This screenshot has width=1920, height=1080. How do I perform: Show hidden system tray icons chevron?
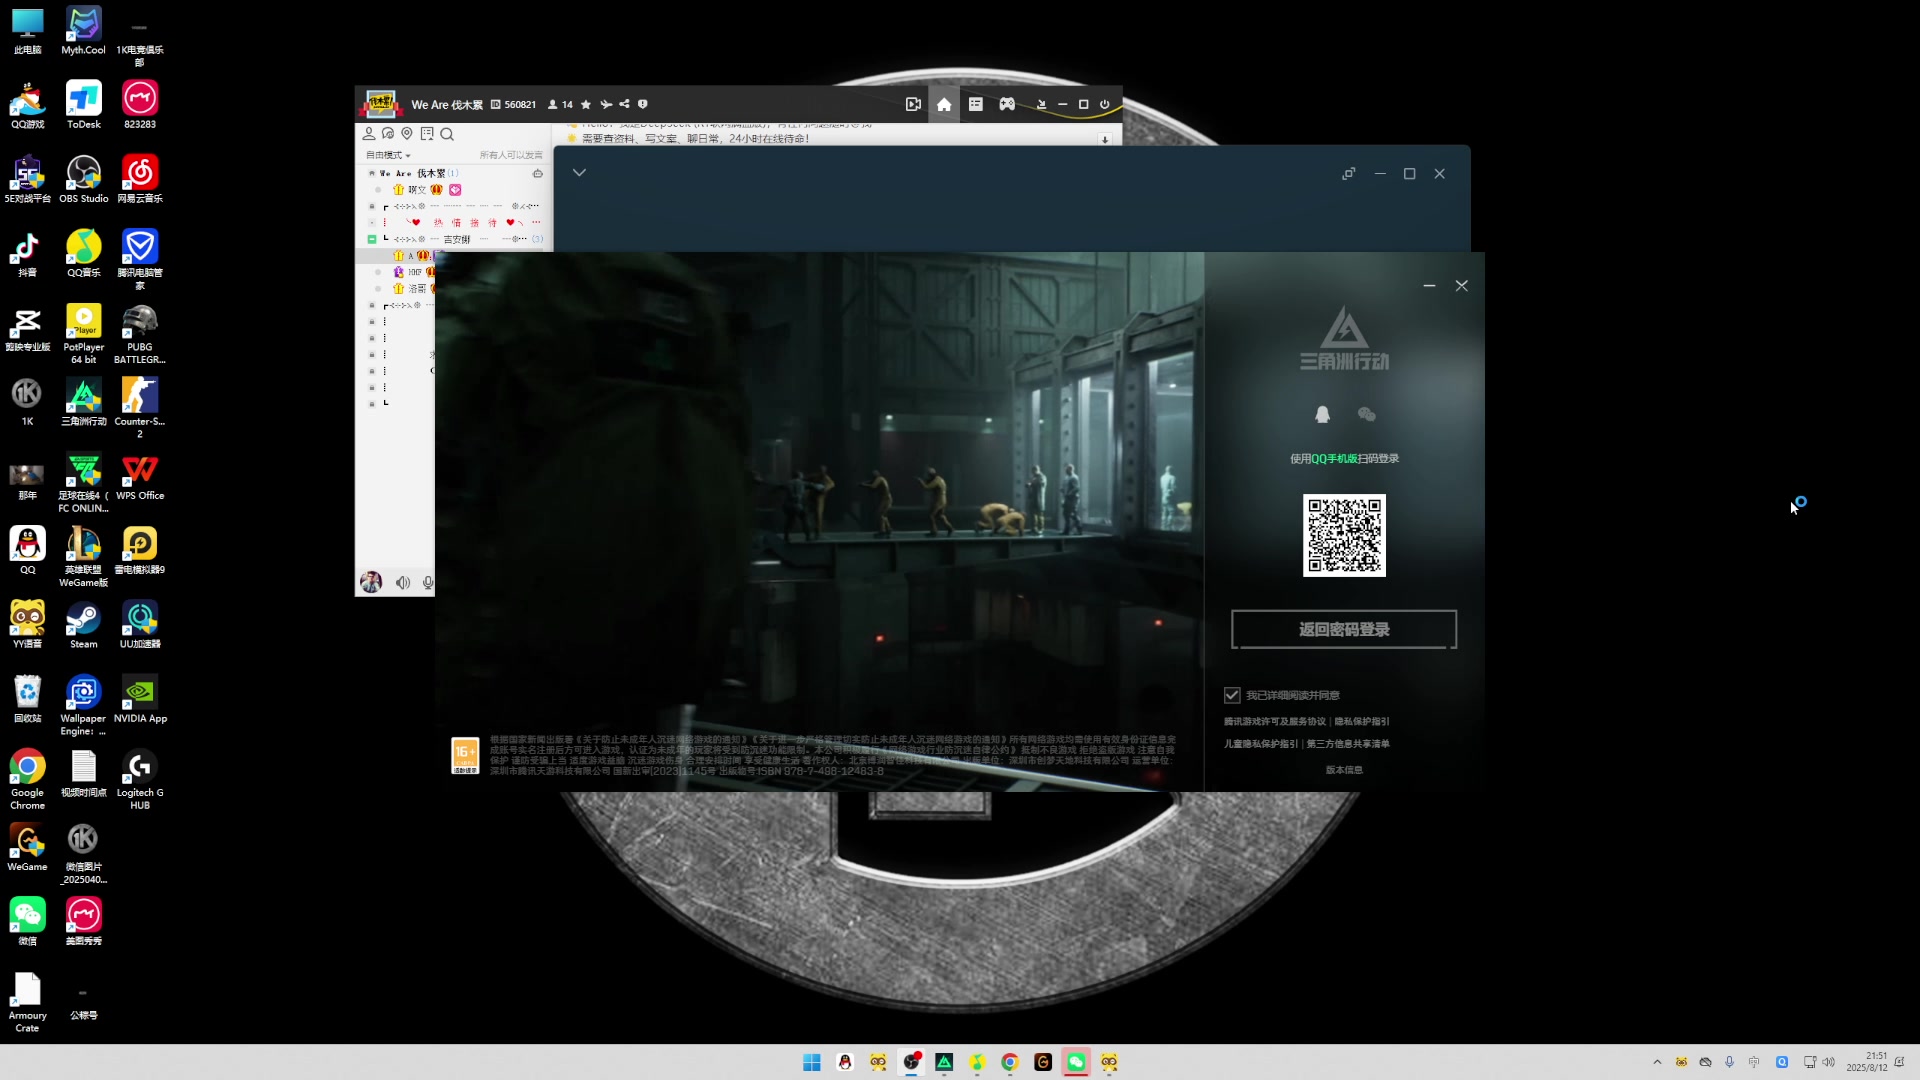click(1657, 1062)
